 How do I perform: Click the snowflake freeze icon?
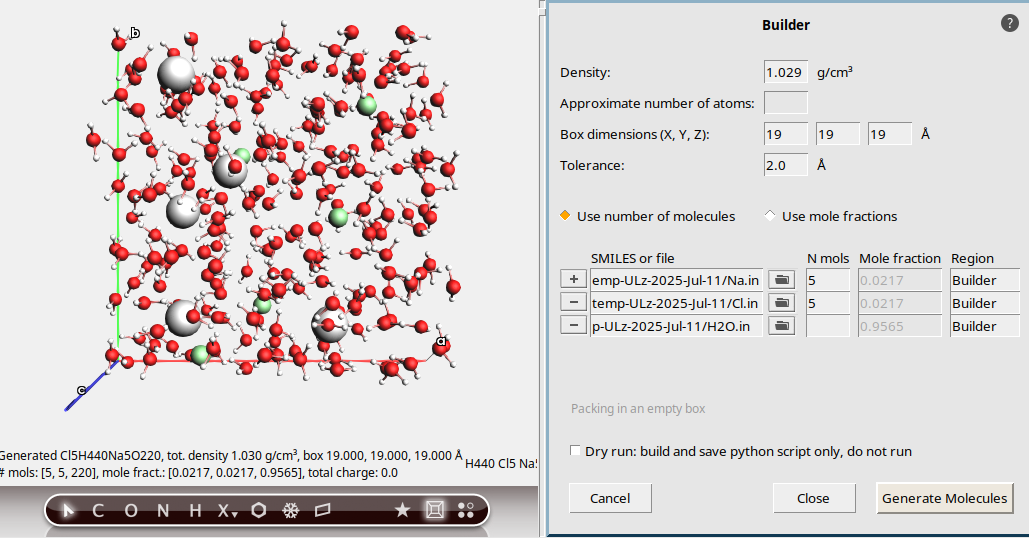pyautogui.click(x=291, y=511)
